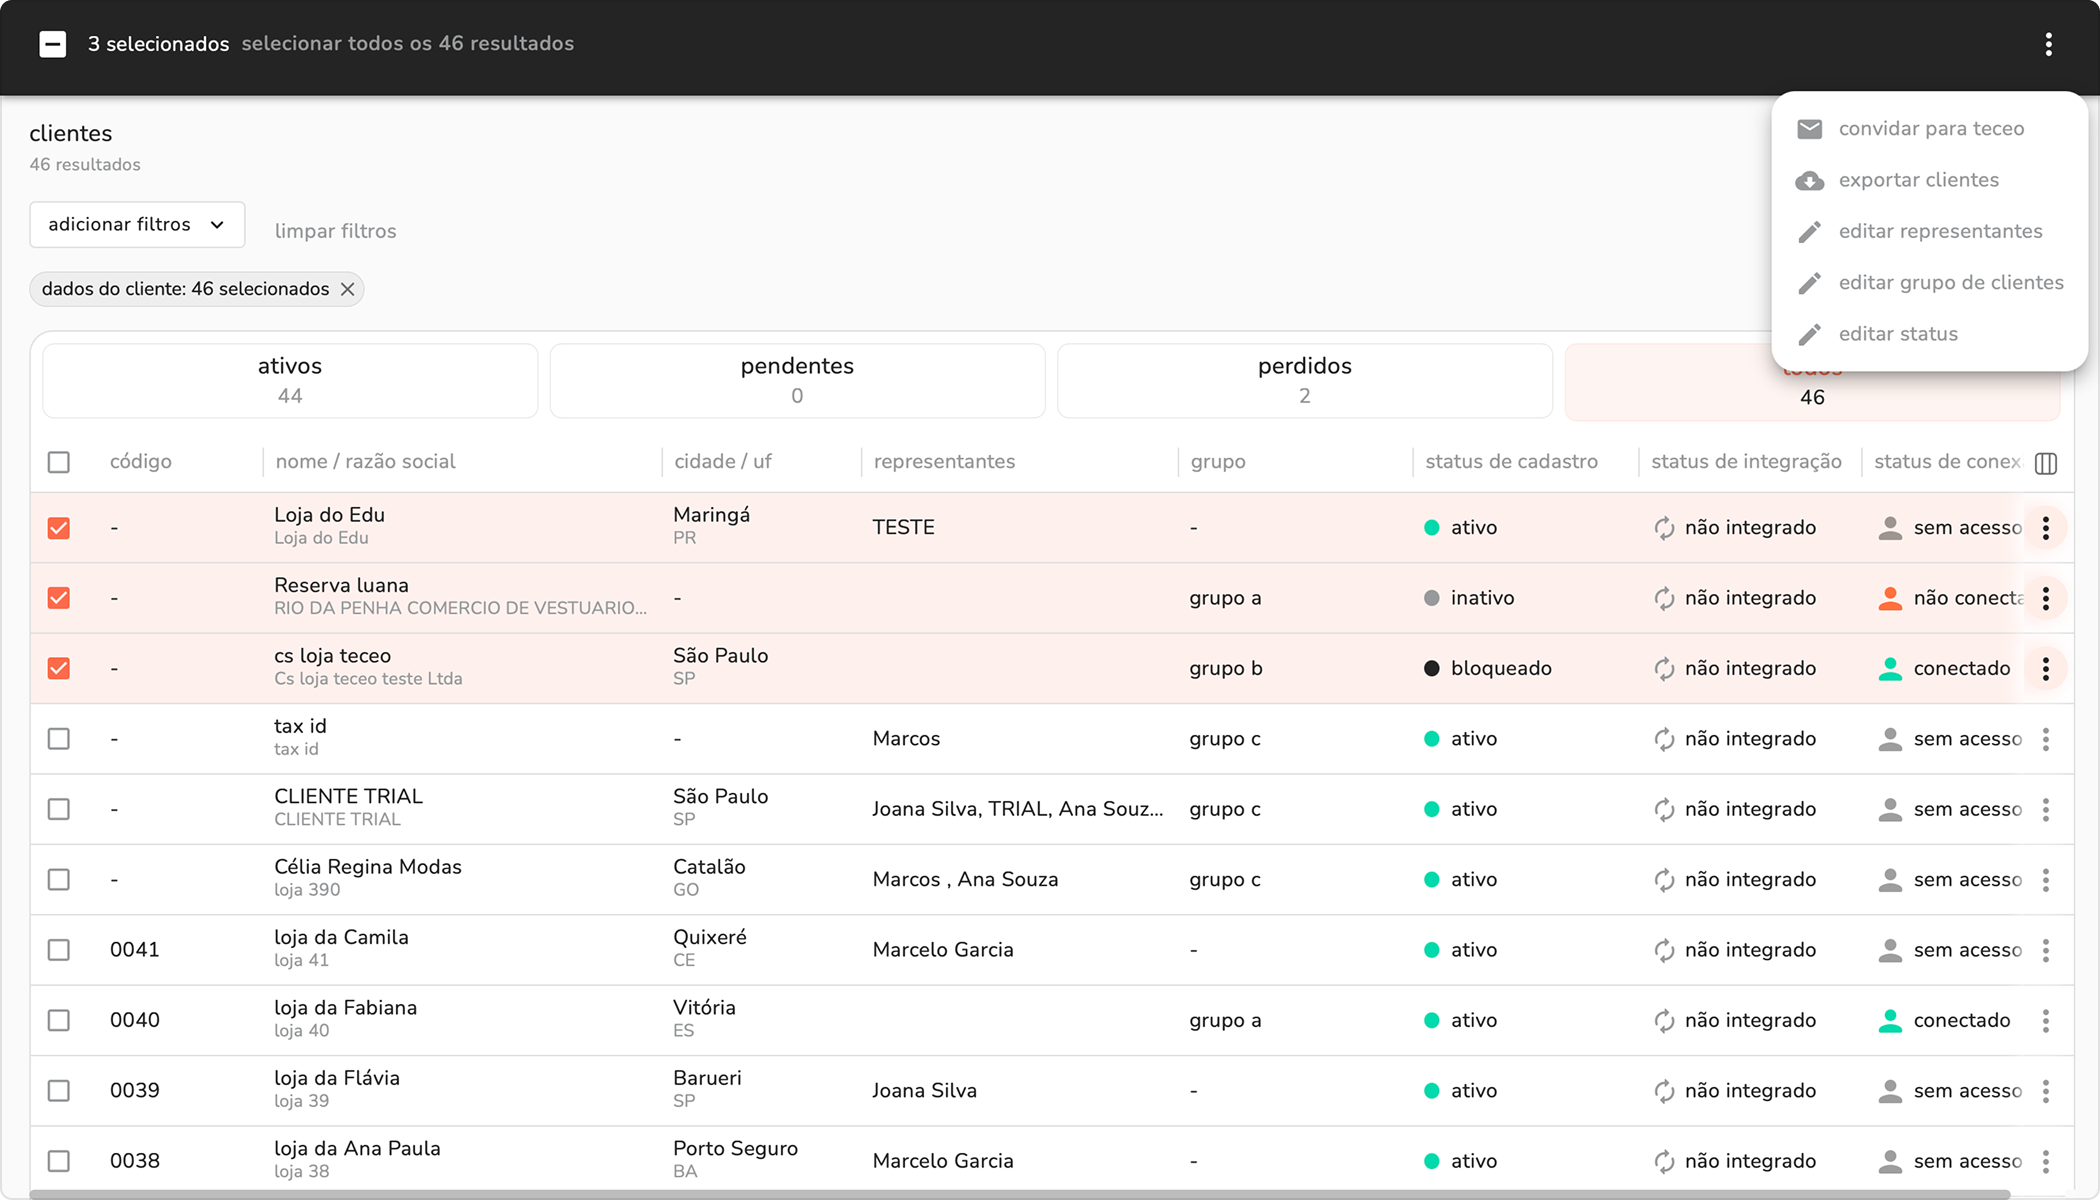The height and width of the screenshot is (1200, 2100).
Task: Click the column settings icon in table header
Action: [2045, 463]
